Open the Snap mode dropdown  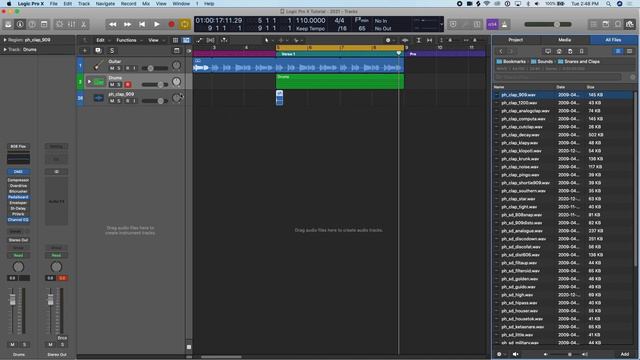(x=389, y=40)
